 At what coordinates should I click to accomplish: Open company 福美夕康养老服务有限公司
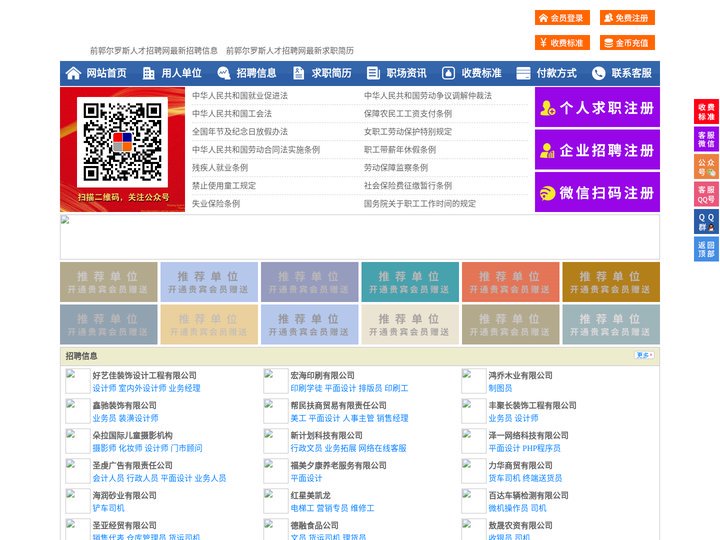(338, 465)
